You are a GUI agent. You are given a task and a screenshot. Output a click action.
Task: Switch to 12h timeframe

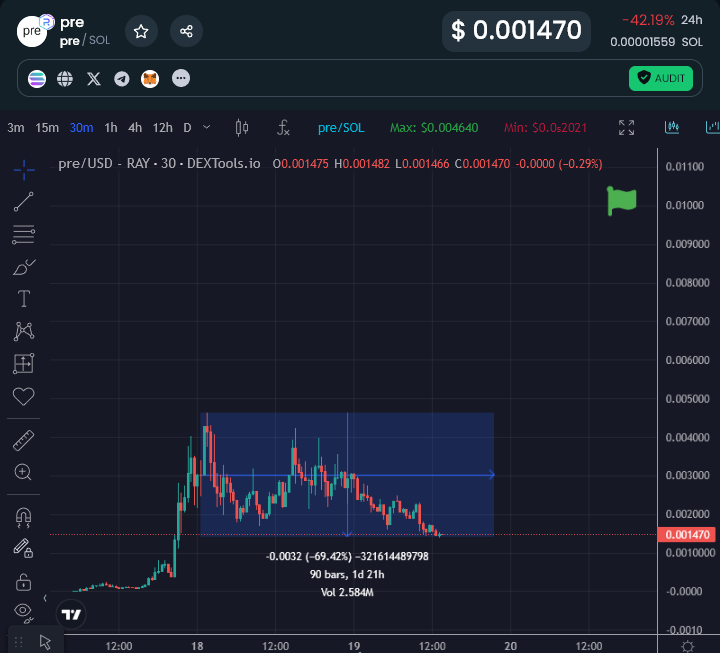click(x=163, y=128)
